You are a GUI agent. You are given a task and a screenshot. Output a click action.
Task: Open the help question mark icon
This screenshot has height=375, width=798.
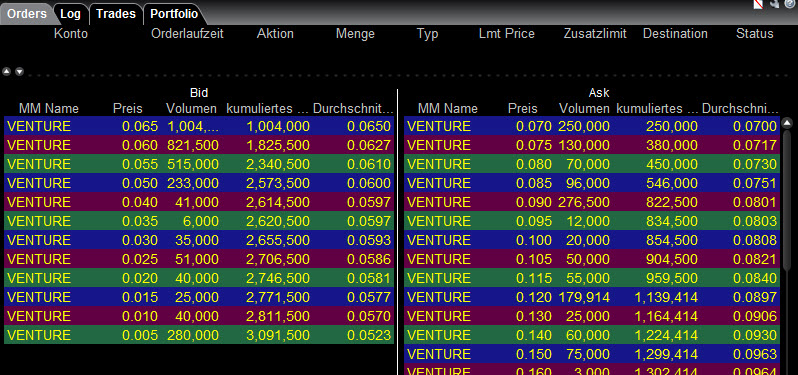(790, 4)
